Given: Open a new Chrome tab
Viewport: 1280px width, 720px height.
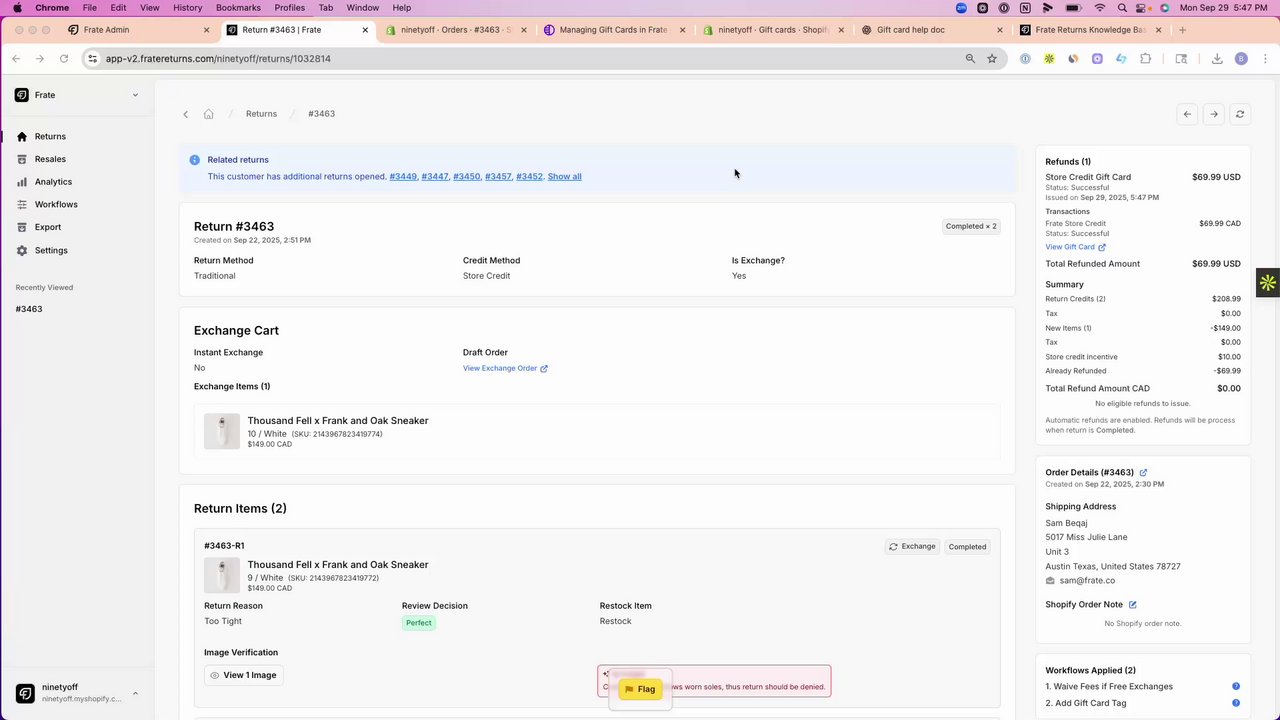Looking at the screenshot, I should (x=1182, y=30).
